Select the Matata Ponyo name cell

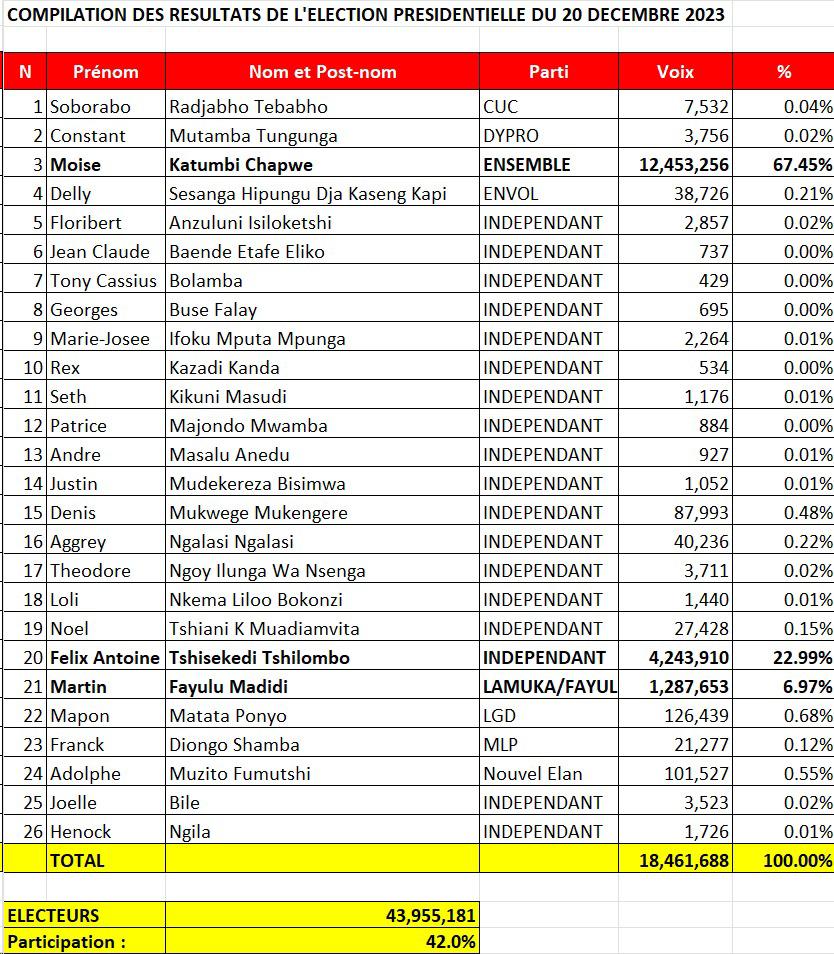pyautogui.click(x=322, y=716)
